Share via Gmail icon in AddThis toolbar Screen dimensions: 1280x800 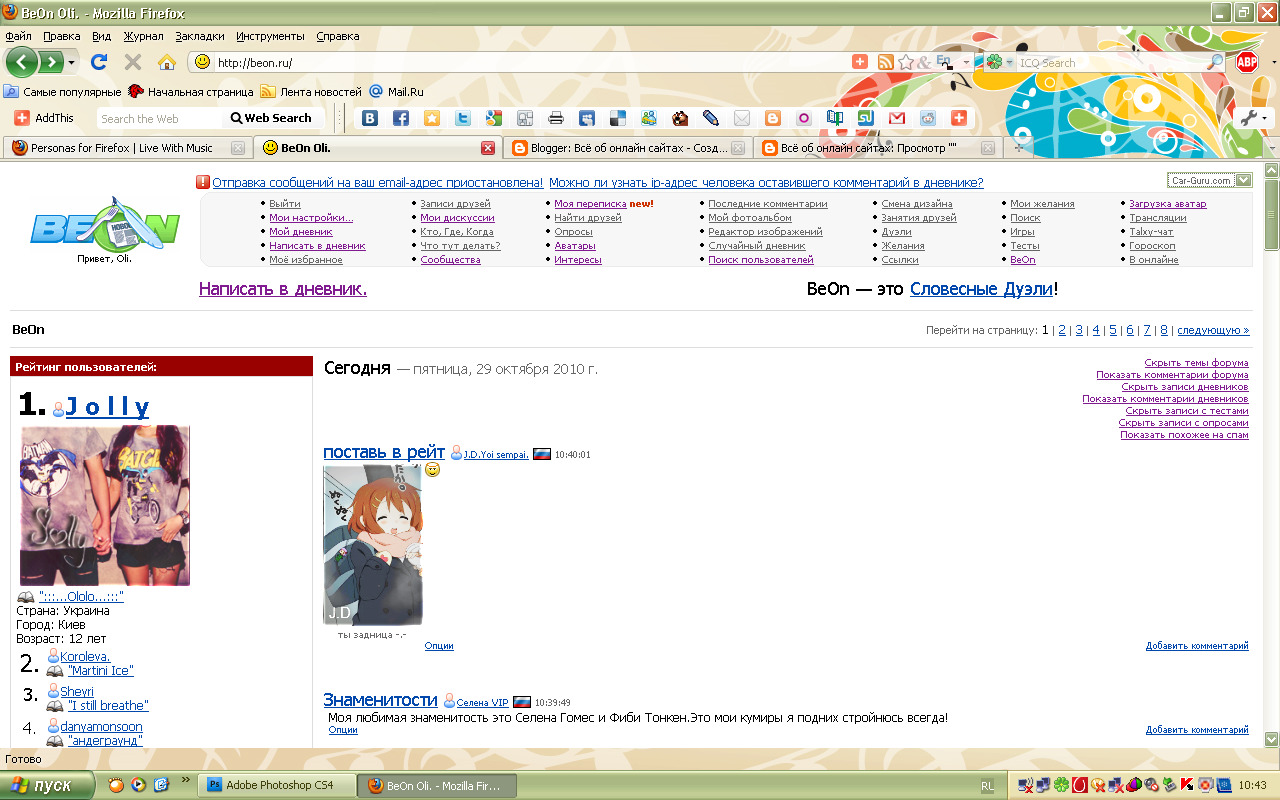click(897, 118)
